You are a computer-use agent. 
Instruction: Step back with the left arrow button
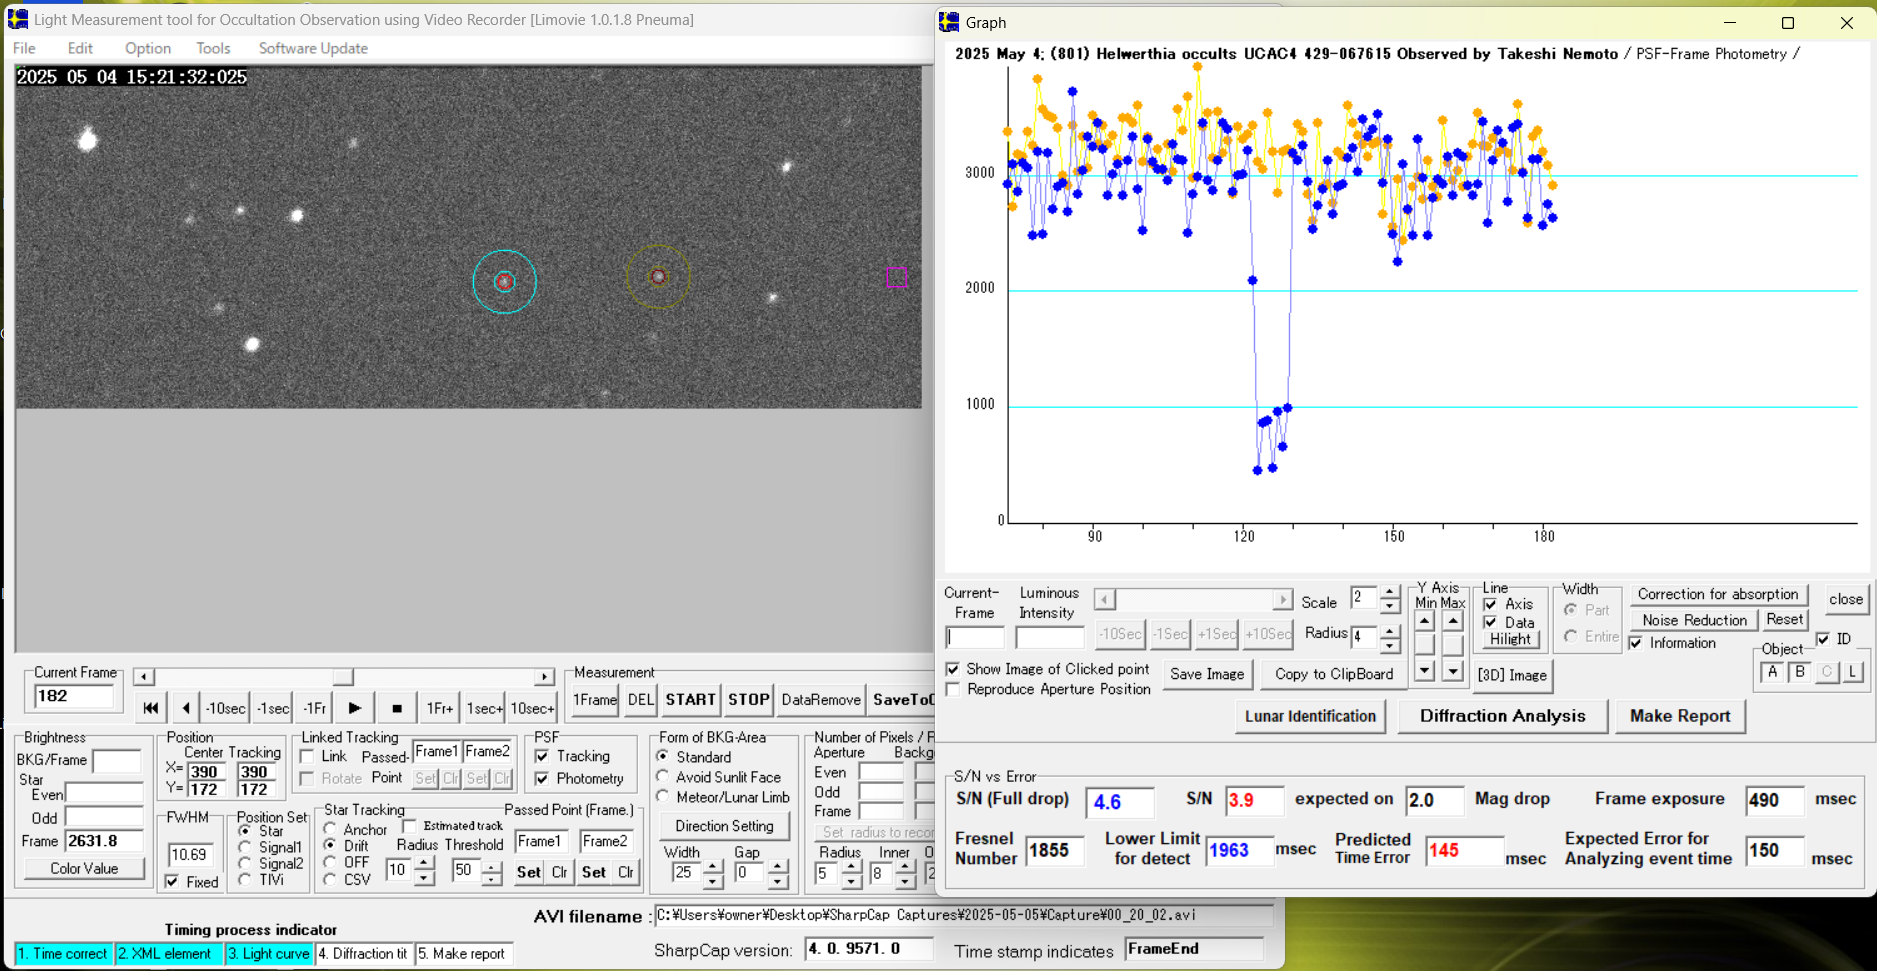point(186,708)
